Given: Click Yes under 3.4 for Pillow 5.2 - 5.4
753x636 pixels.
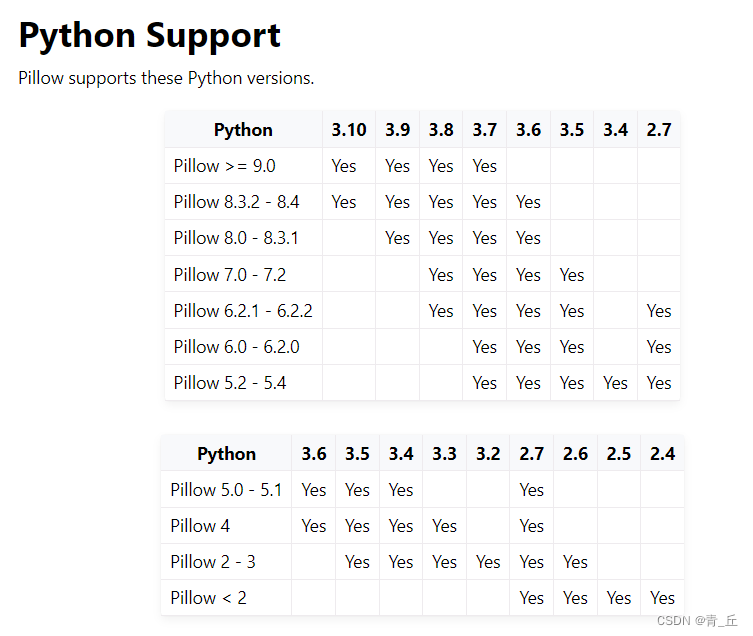Looking at the screenshot, I should (x=615, y=383).
